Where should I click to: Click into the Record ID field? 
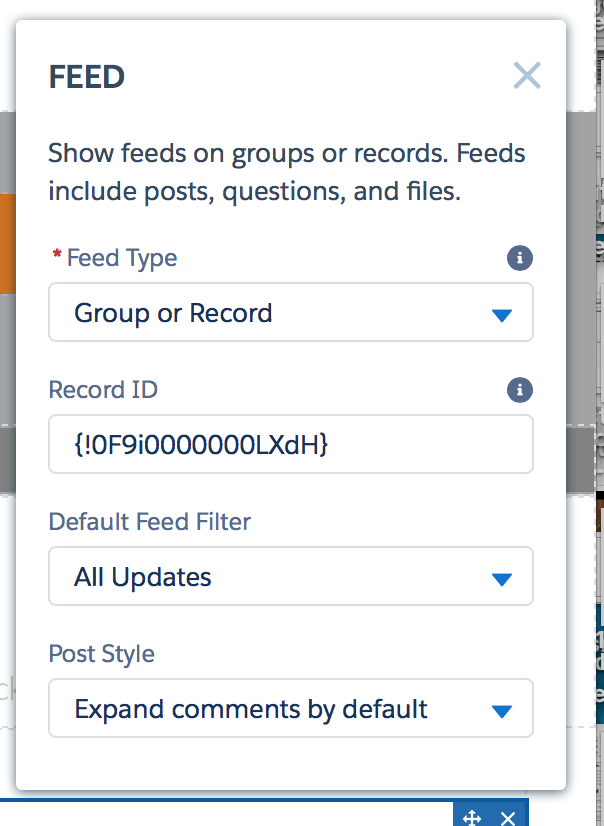coord(290,444)
